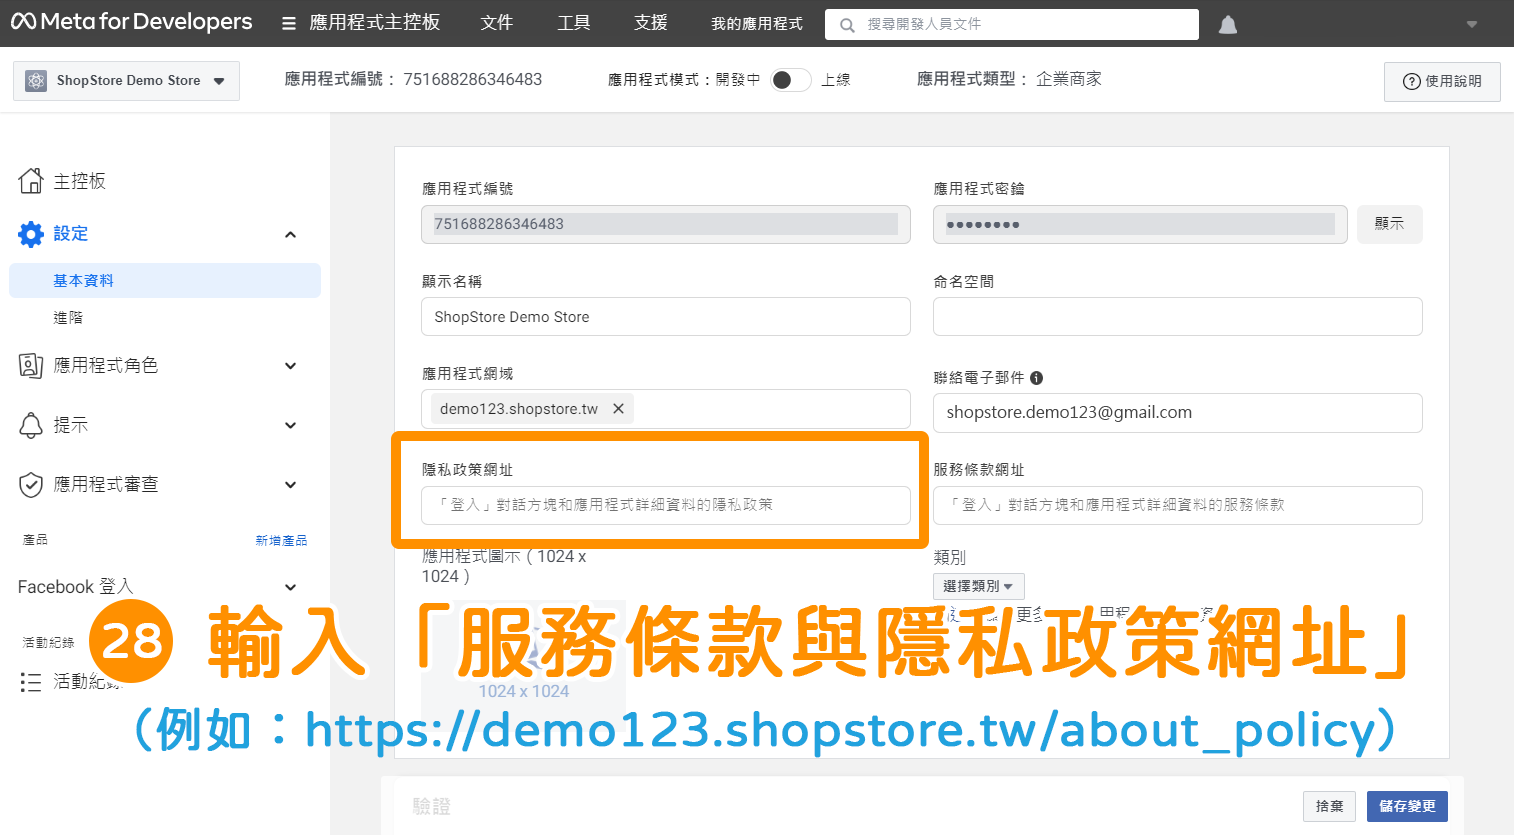
Task: Click the 隱私政策網址 input field
Action: point(666,505)
